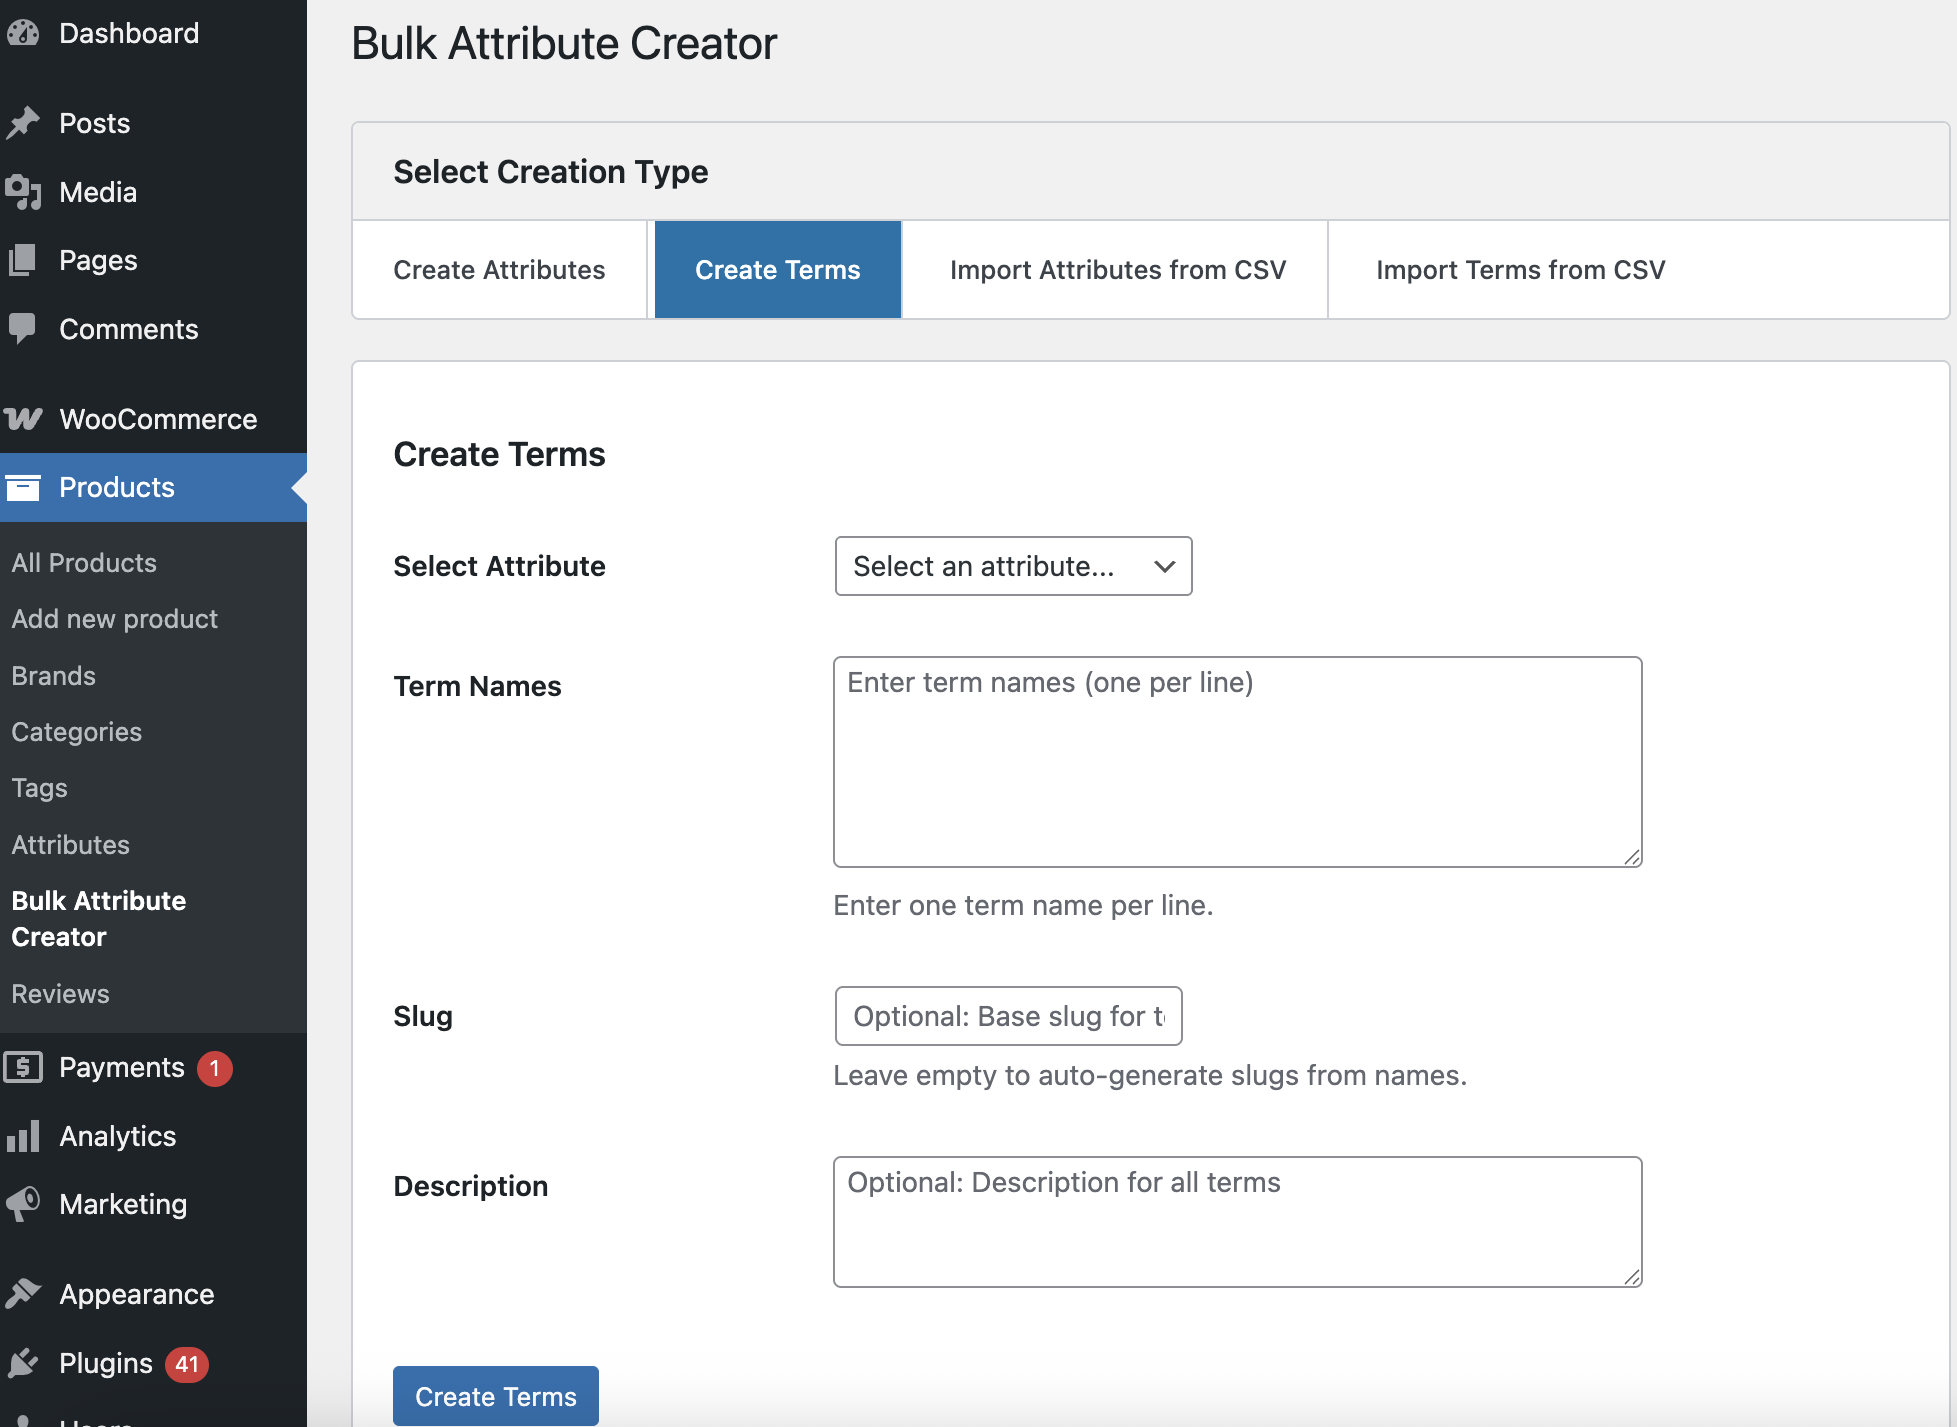Image resolution: width=1957 pixels, height=1427 pixels.
Task: Click the Analytics bar chart icon
Action: [23, 1136]
